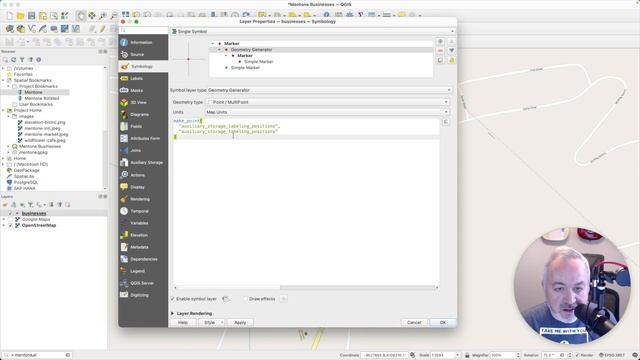Viewport: 640px width, 360px height.
Task: Click the Temporal clock icon
Action: click(x=124, y=211)
